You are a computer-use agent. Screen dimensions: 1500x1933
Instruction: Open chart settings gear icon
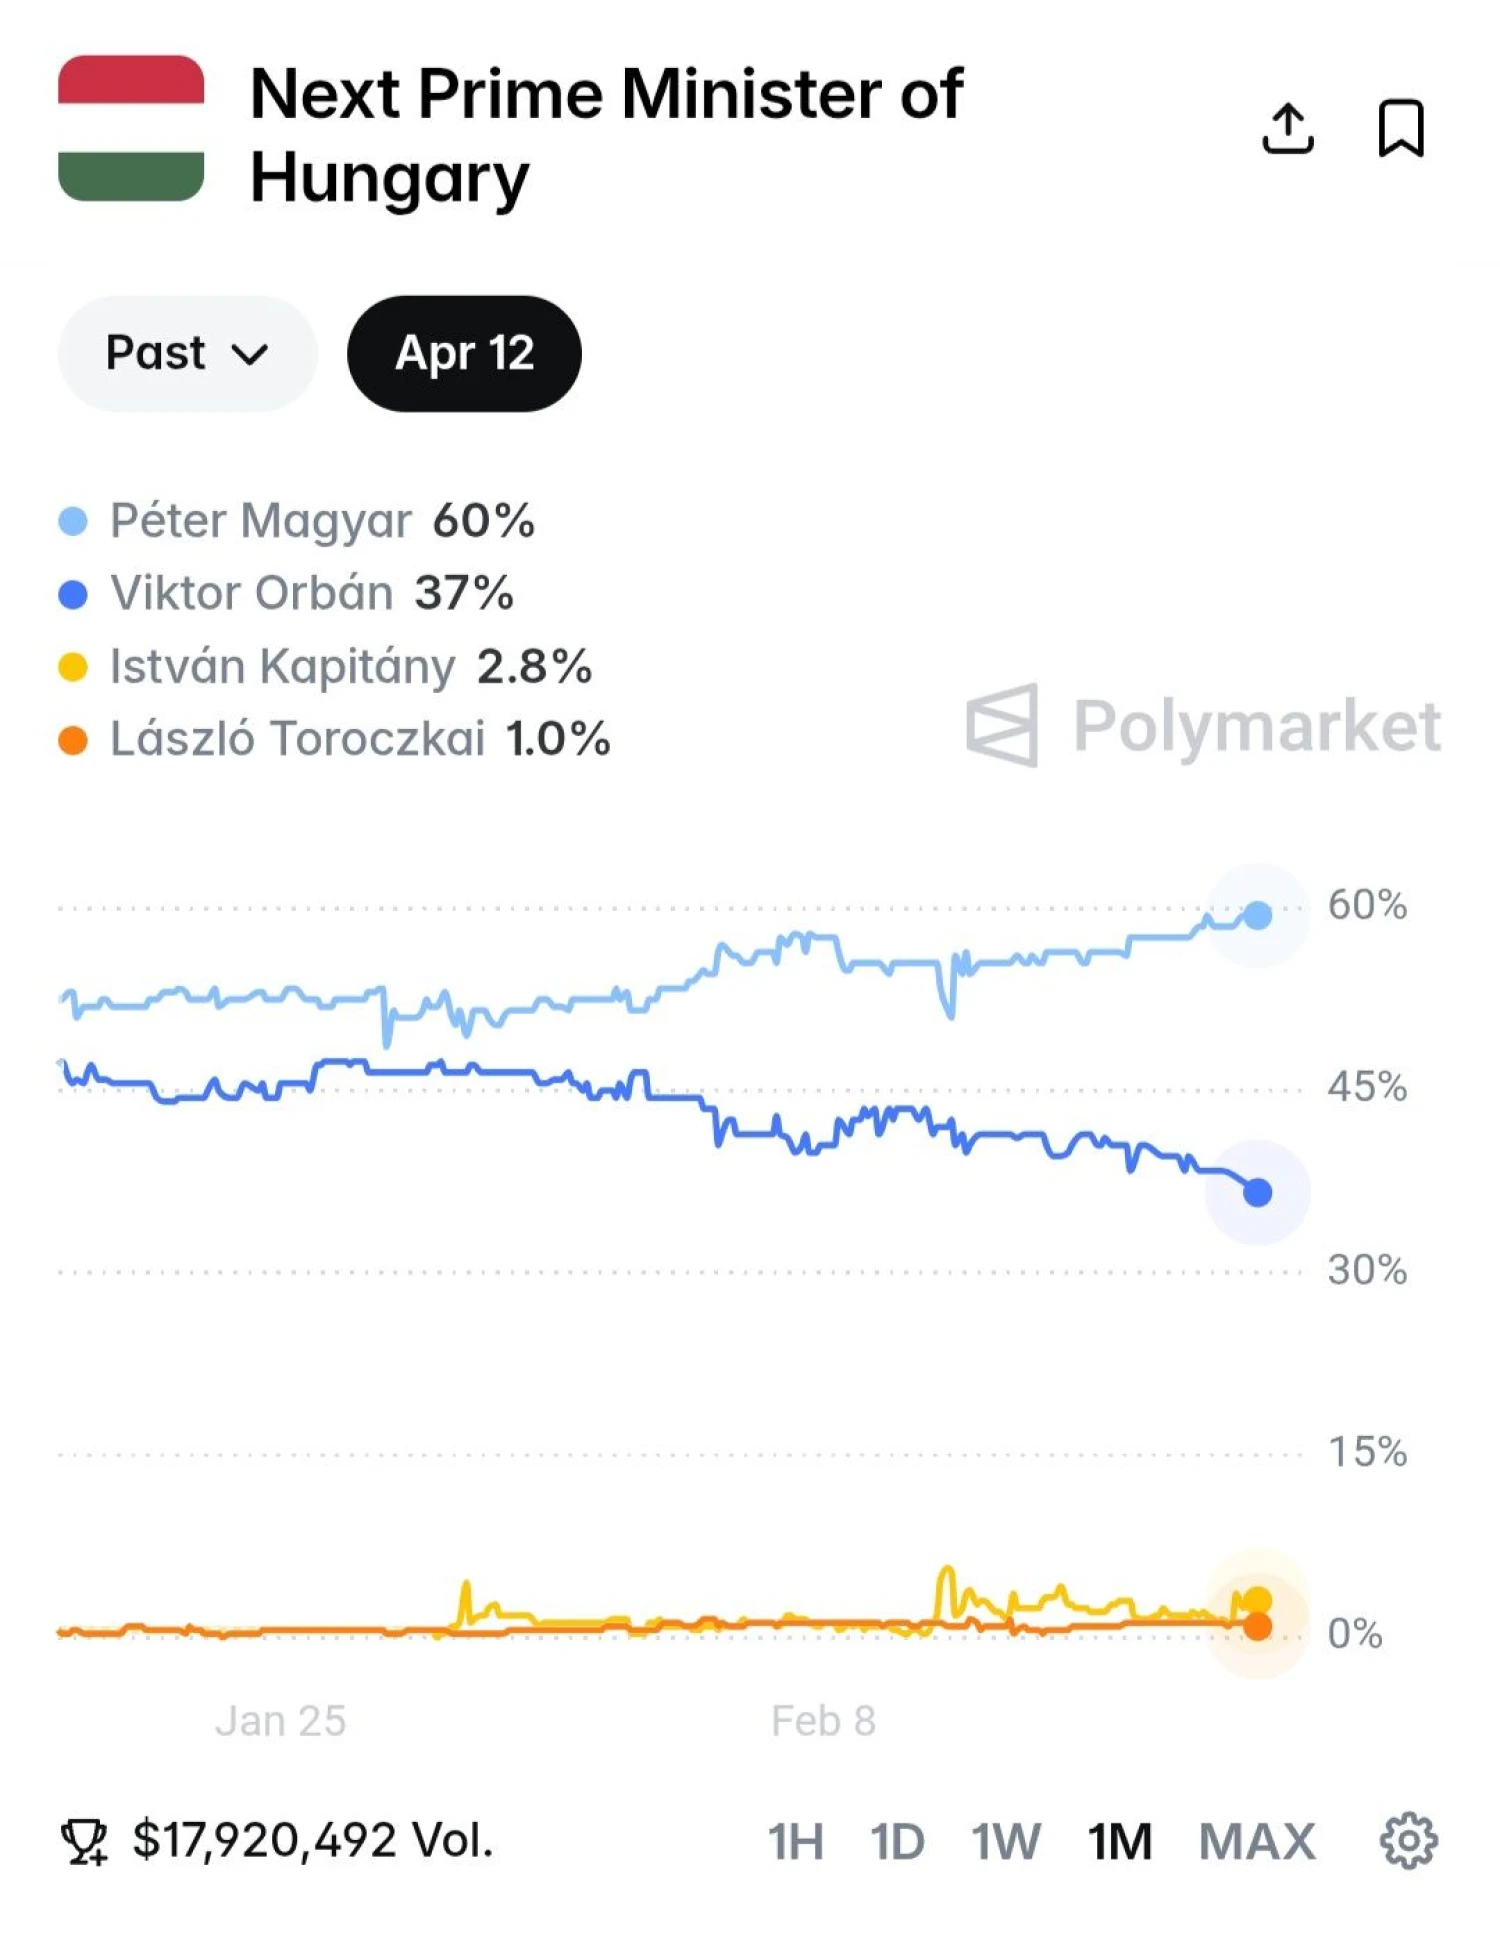coord(1408,1840)
